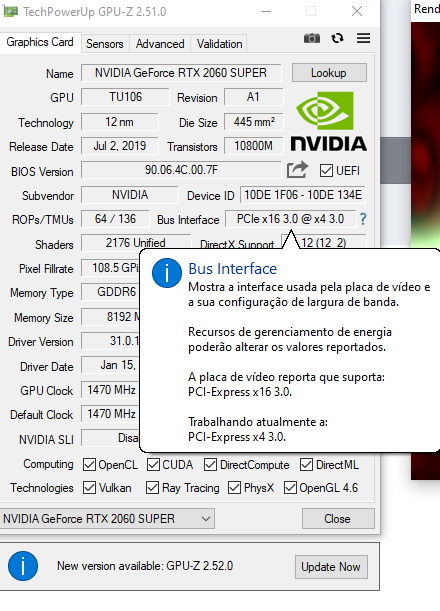Toggle the OpenGL 4.6 checkbox
This screenshot has width=440, height=611.
(290, 487)
